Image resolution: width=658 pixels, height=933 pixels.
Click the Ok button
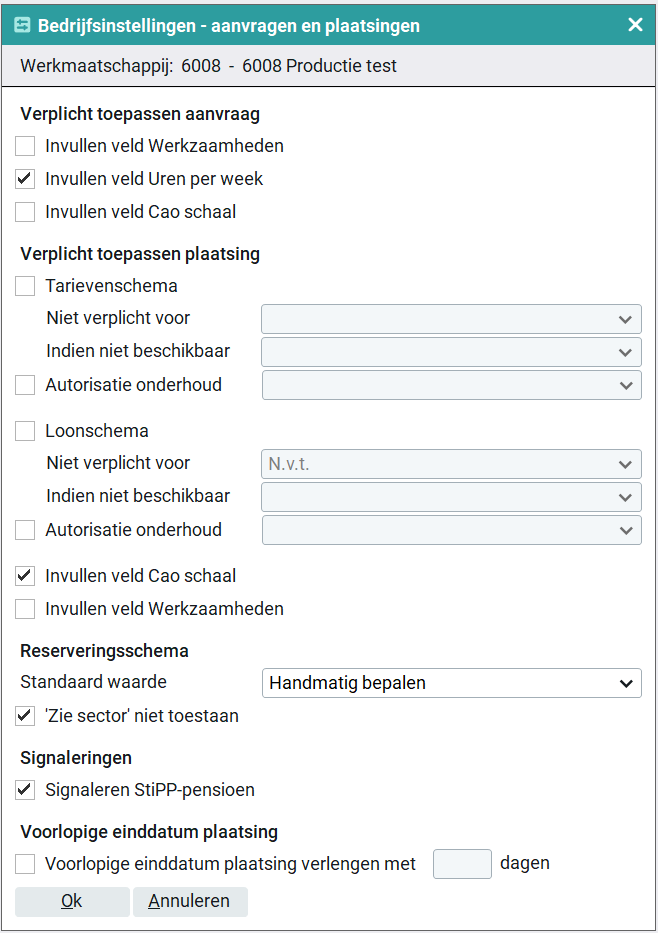72,901
